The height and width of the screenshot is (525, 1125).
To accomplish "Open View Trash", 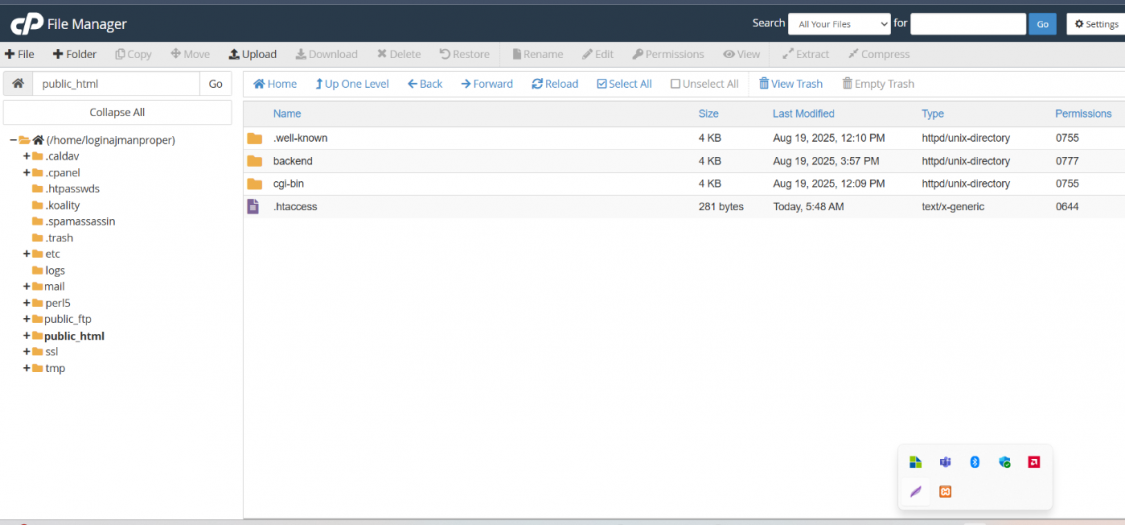I will click(790, 84).
